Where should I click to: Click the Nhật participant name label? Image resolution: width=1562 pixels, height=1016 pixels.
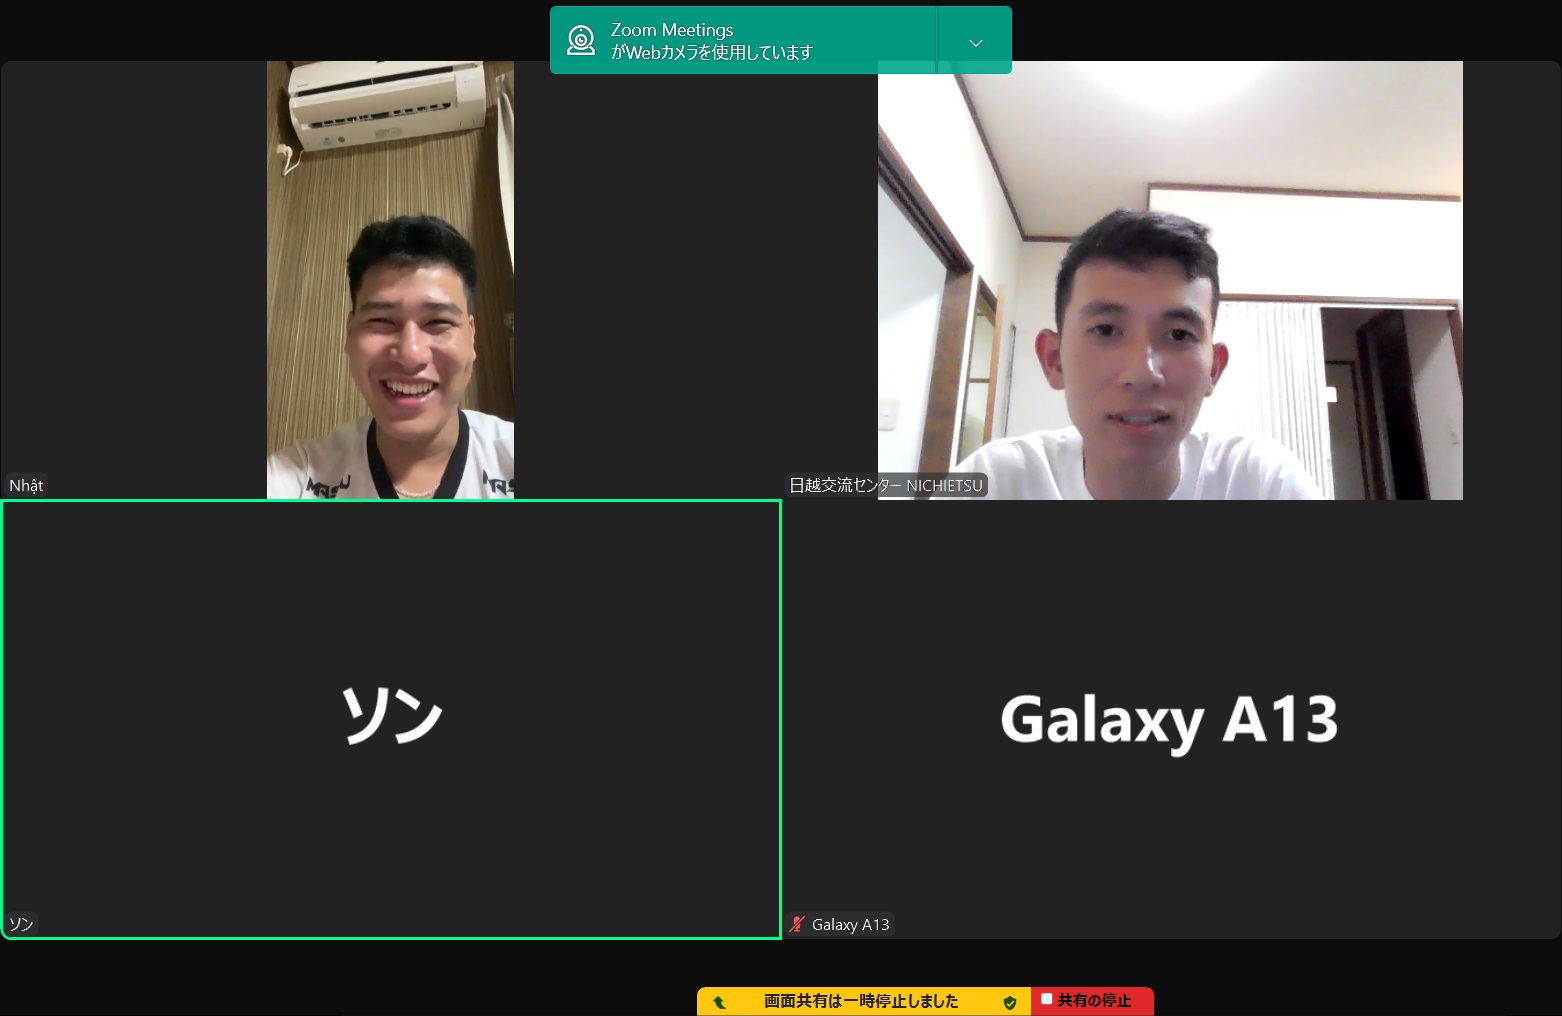26,486
